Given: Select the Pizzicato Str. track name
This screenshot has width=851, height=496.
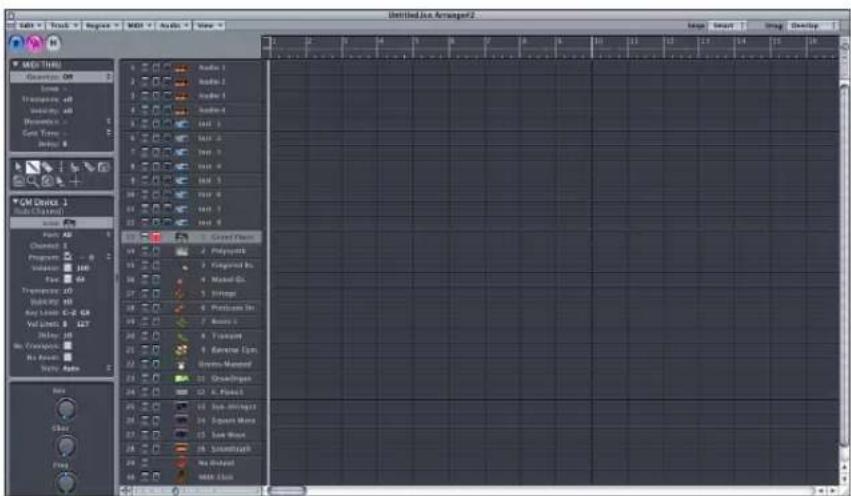Looking at the screenshot, I should [x=232, y=308].
